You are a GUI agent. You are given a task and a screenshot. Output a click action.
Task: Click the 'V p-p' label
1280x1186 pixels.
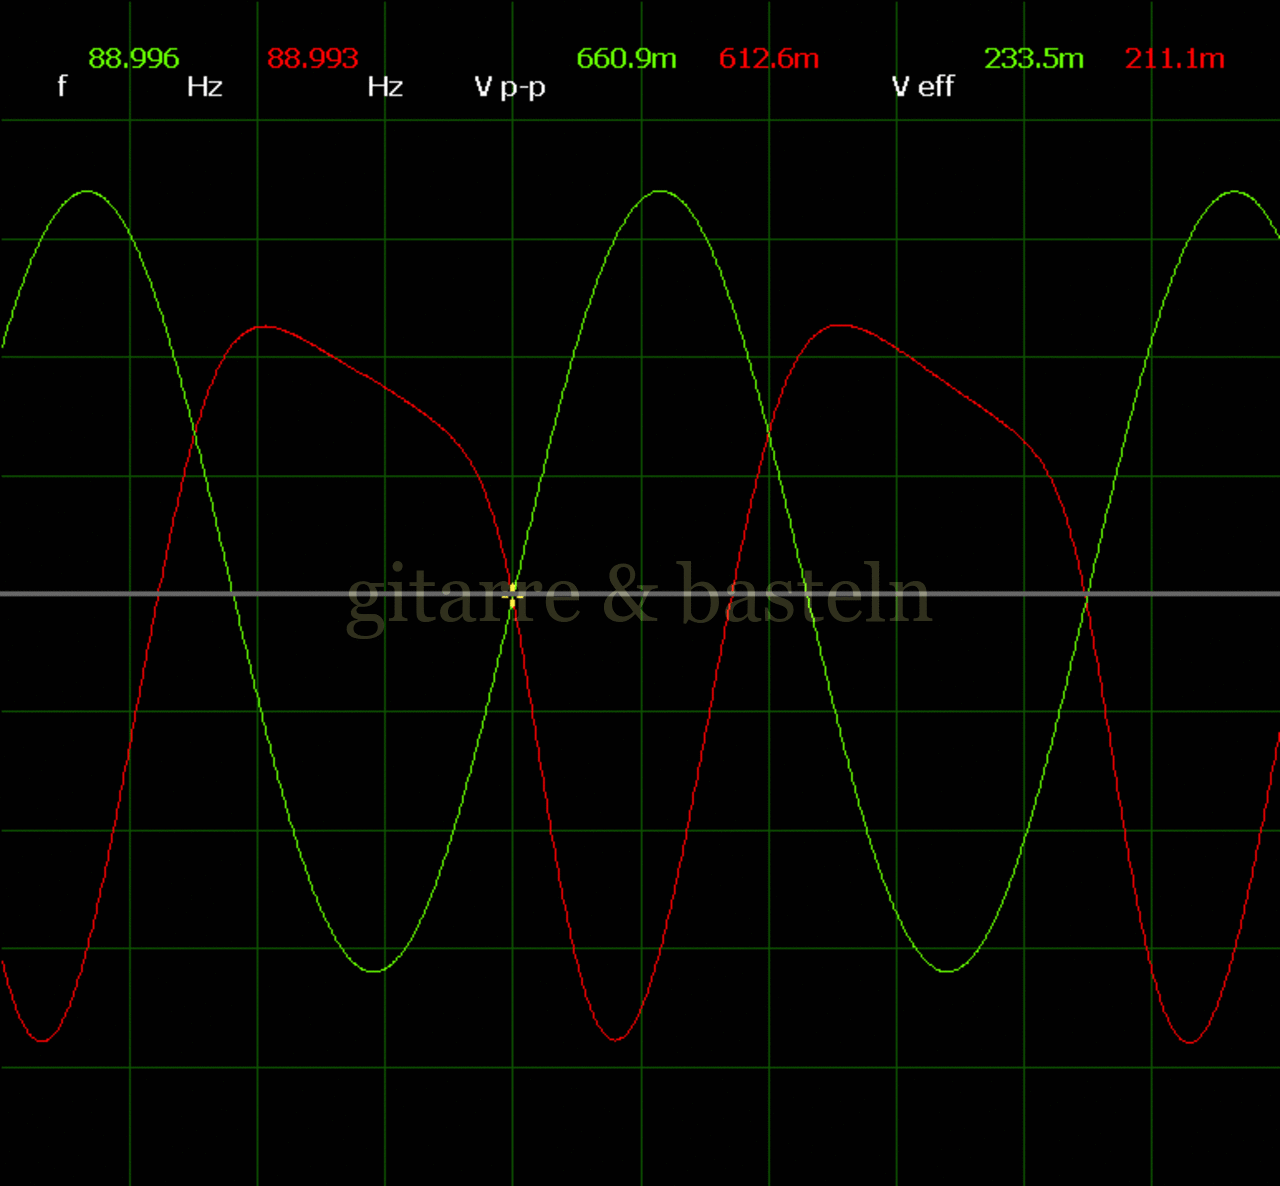pos(510,88)
